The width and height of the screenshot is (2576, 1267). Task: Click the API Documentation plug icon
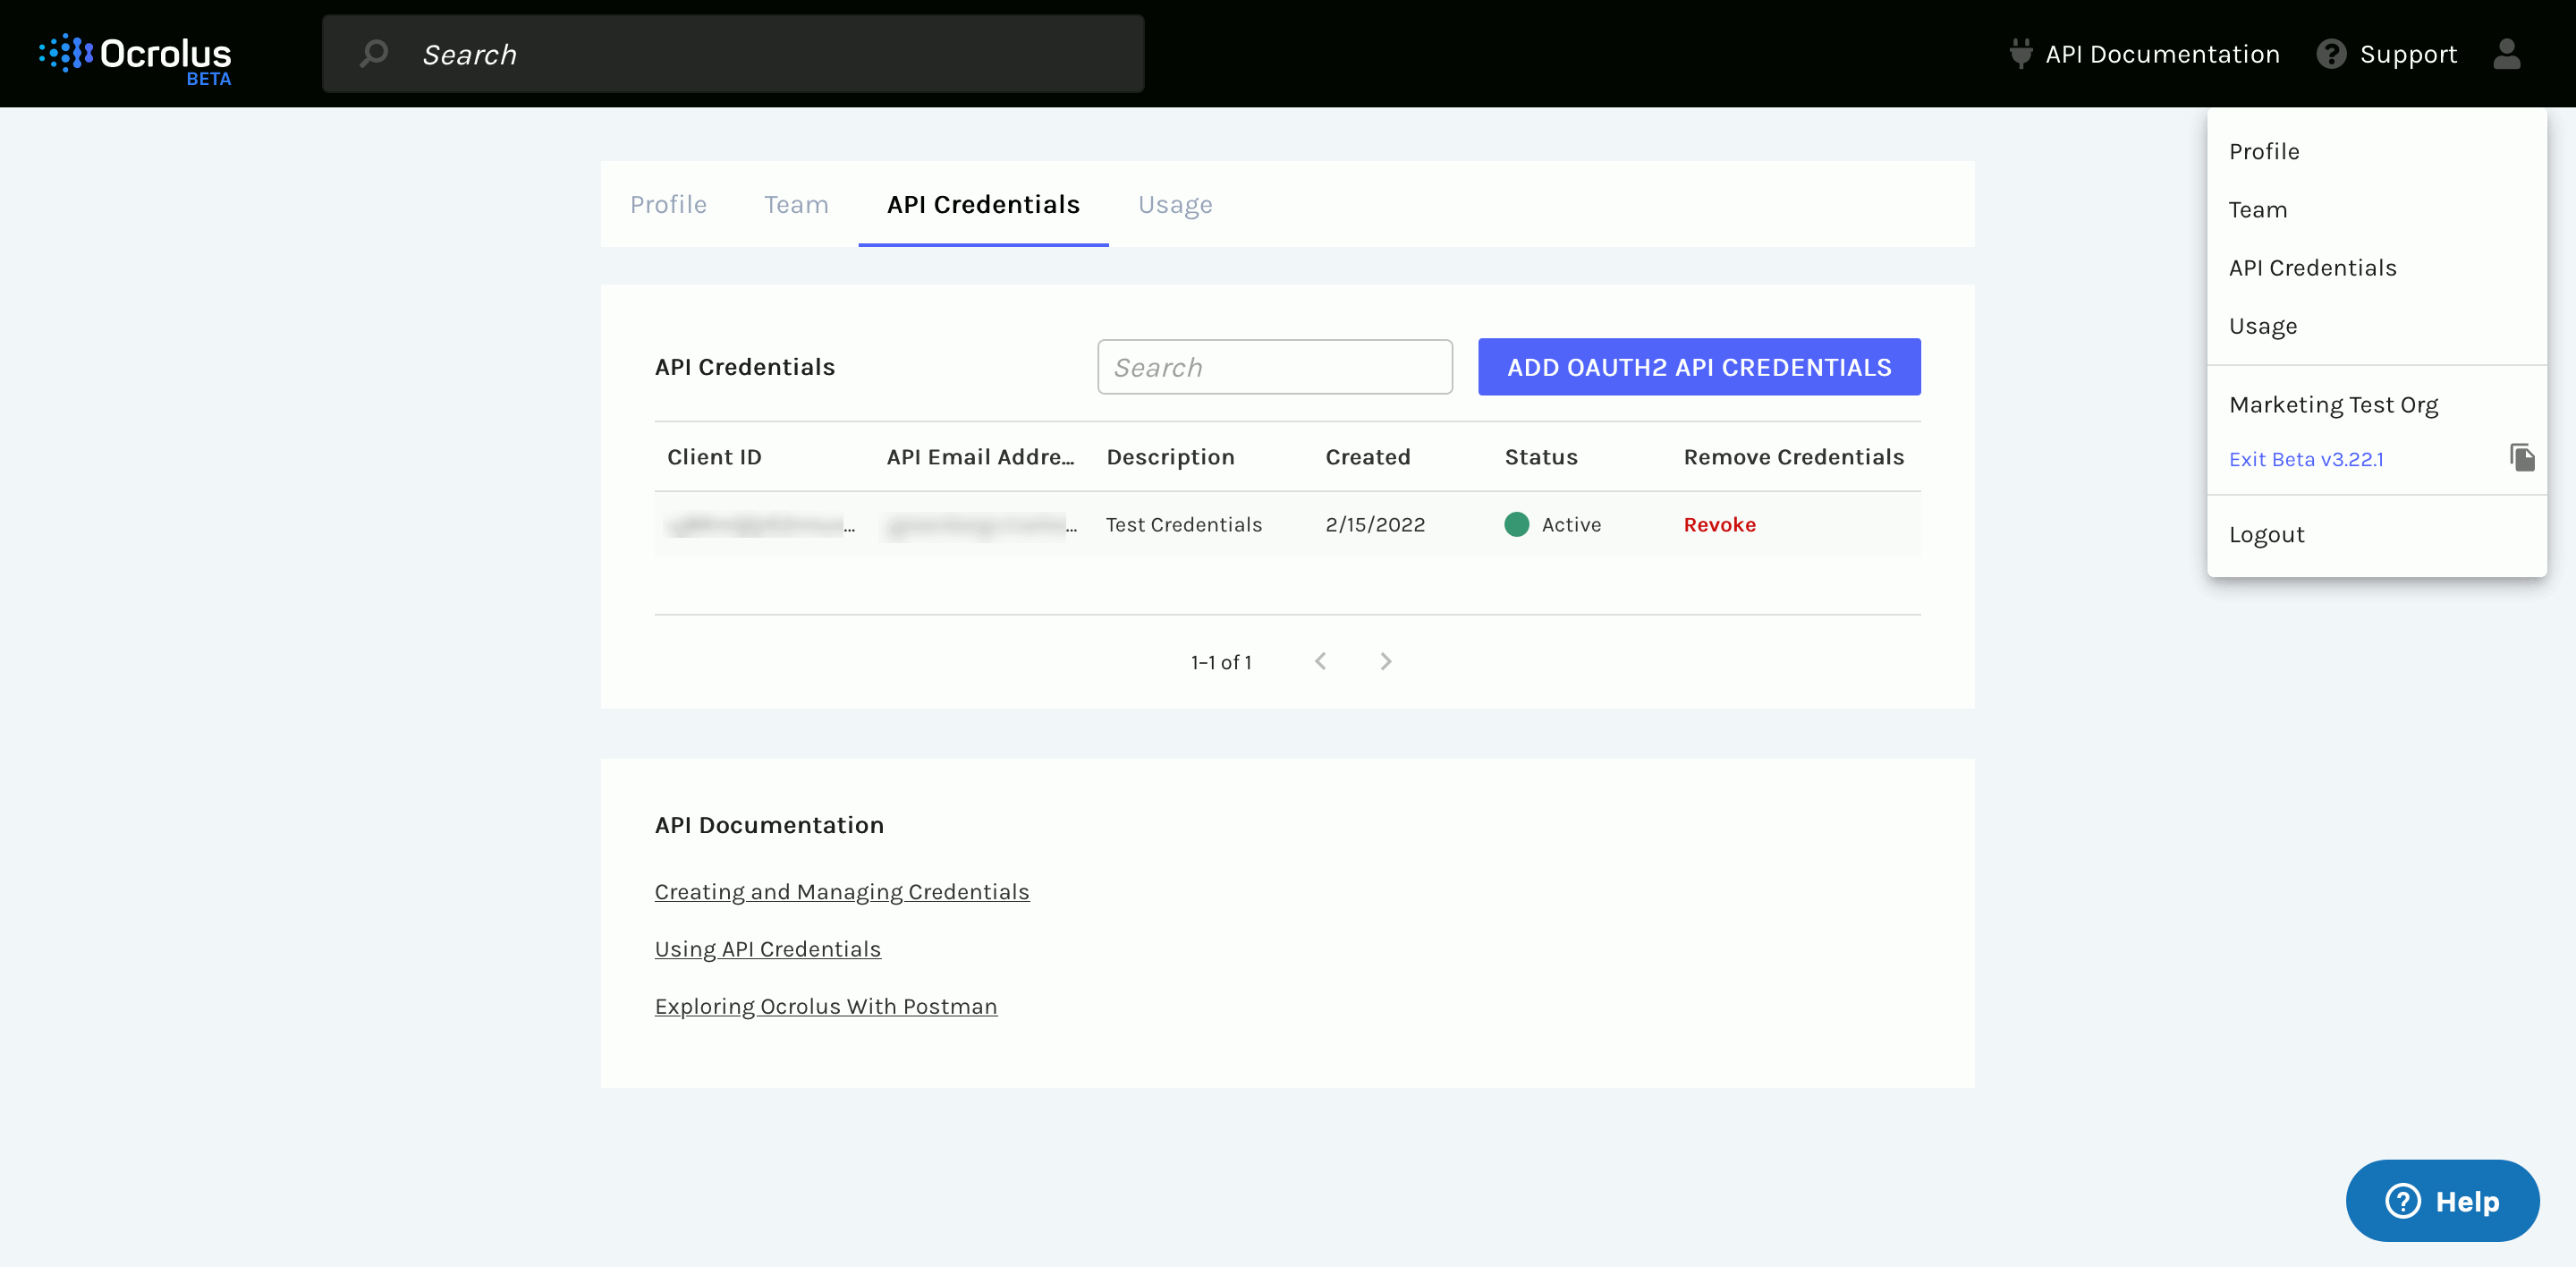click(x=2020, y=54)
